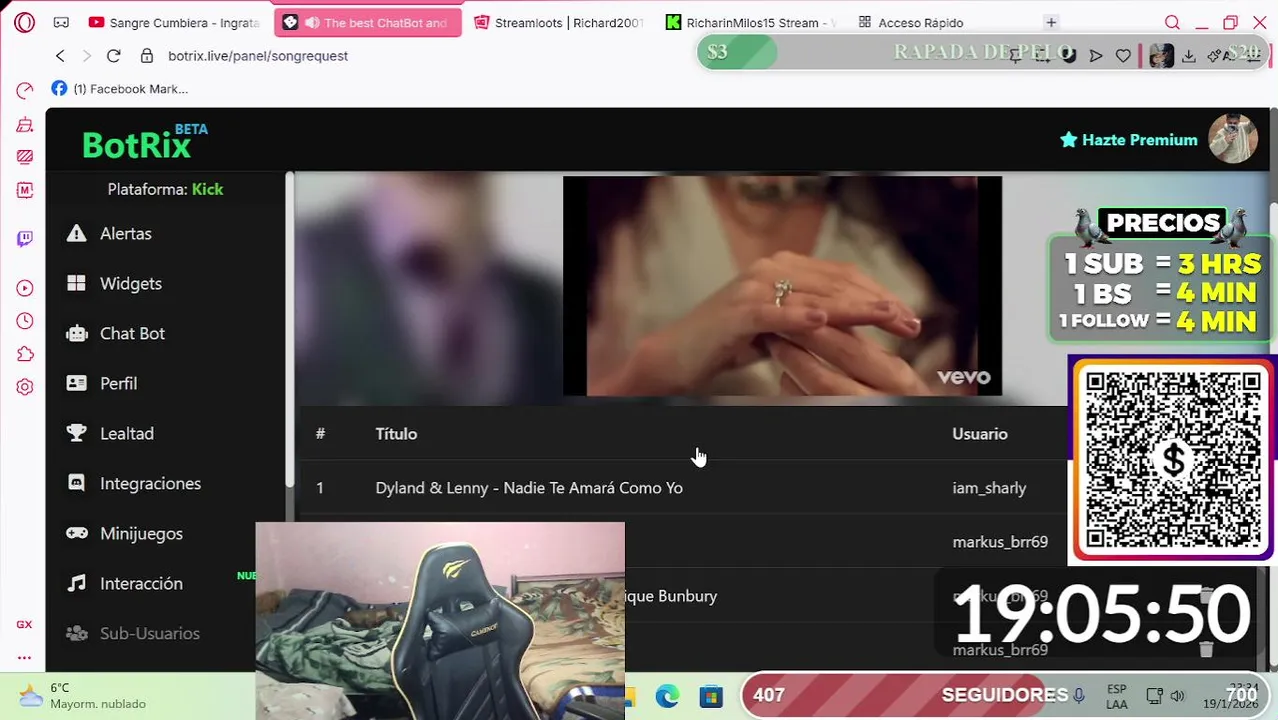This screenshot has width=1278, height=720.
Task: Open browsing history clock icon
Action: [x=25, y=321]
